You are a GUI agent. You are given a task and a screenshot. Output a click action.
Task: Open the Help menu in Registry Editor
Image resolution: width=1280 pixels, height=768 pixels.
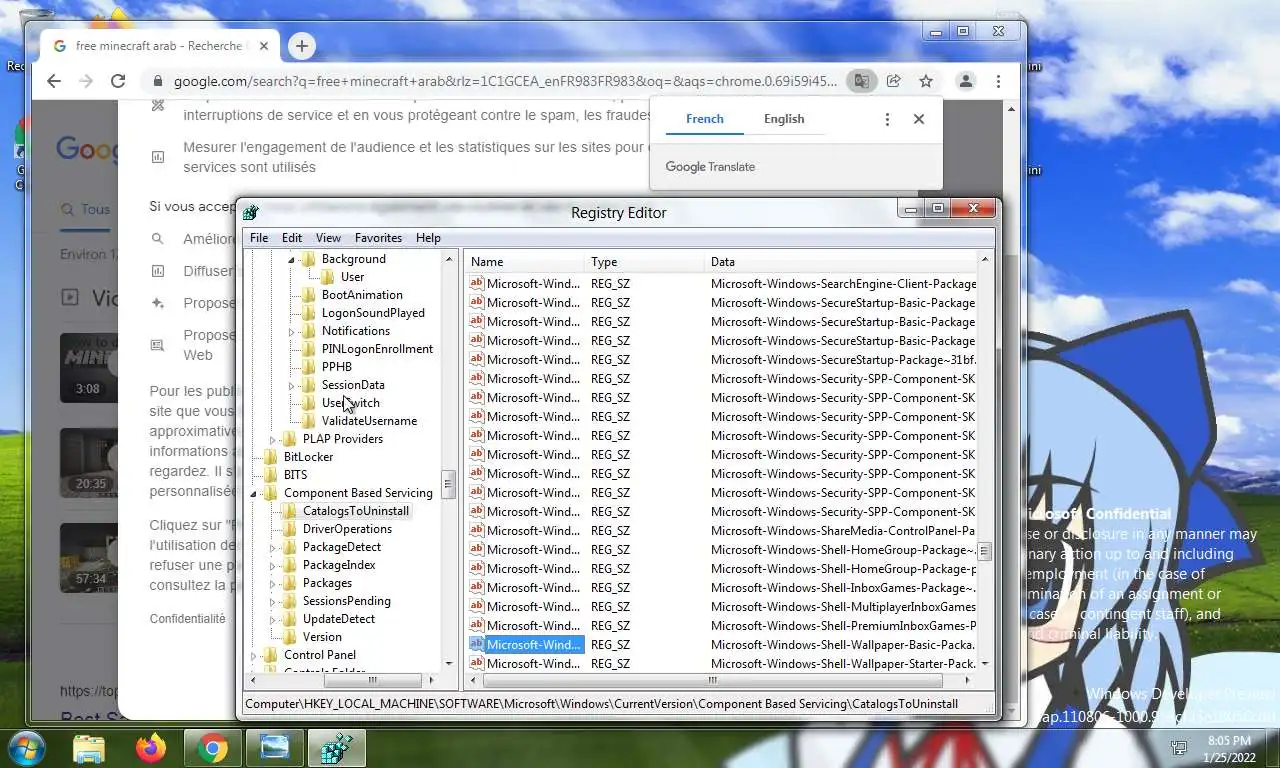coord(428,238)
